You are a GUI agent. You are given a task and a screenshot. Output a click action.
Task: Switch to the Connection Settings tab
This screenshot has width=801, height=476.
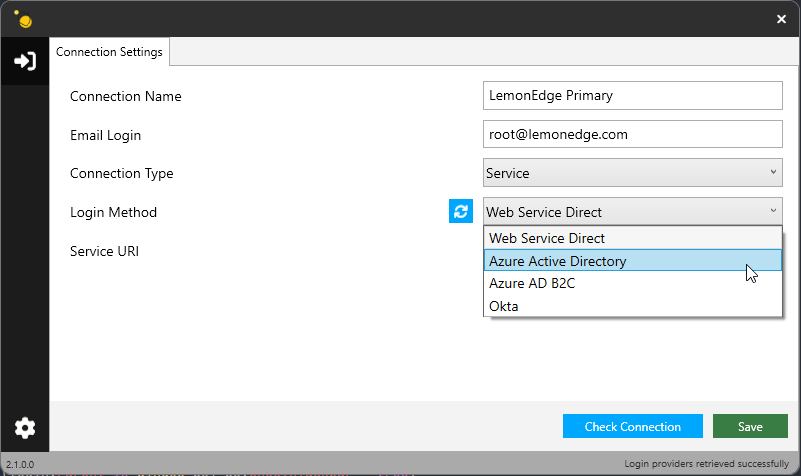(109, 52)
